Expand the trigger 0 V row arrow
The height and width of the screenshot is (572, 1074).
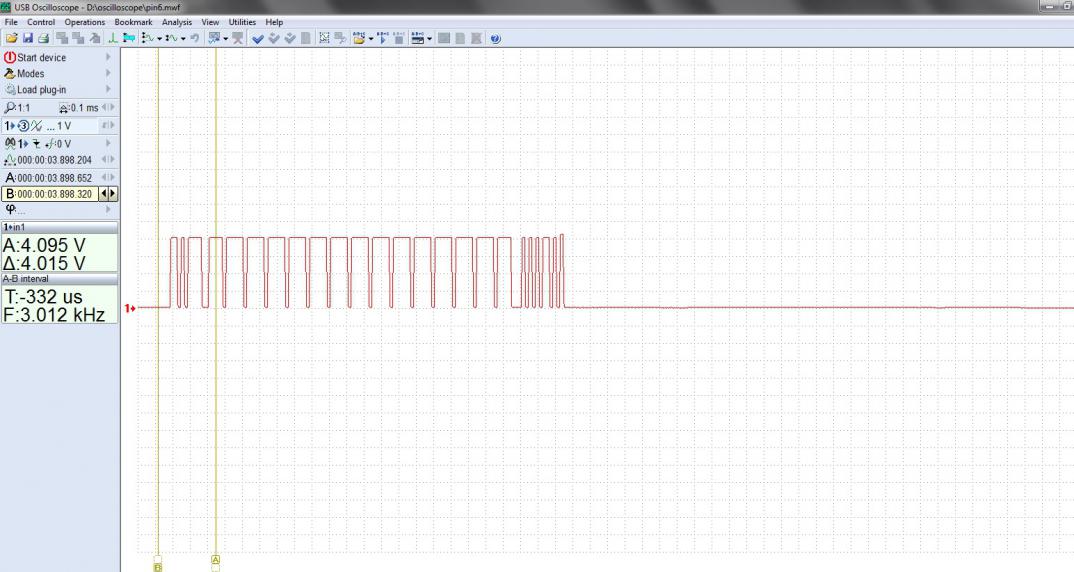[108, 143]
